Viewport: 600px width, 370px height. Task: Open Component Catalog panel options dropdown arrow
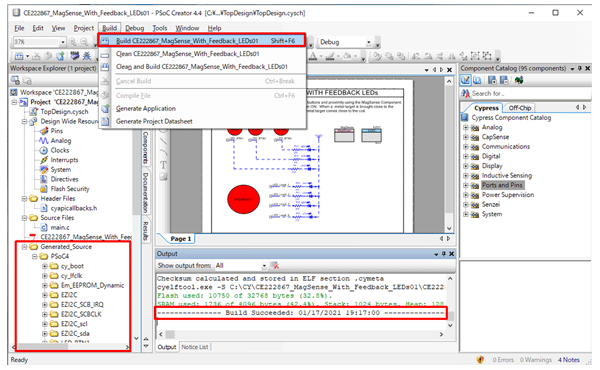click(572, 69)
